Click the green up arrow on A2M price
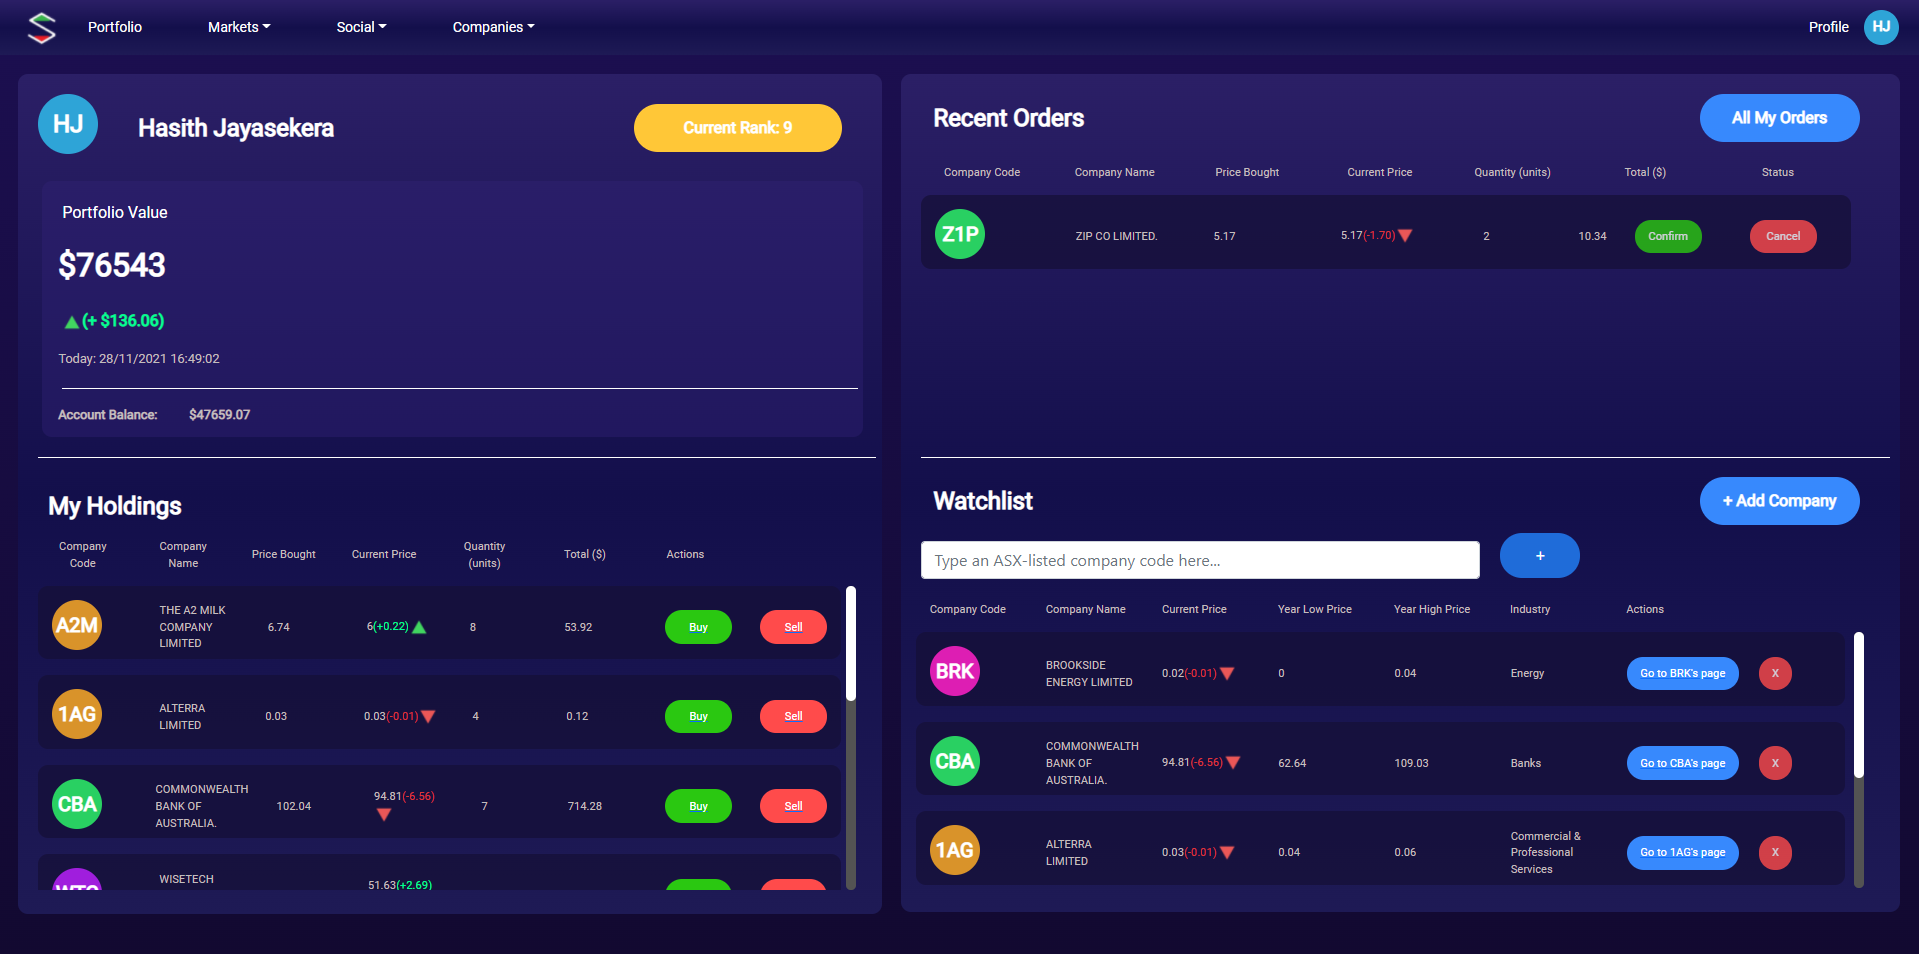Viewport: 1919px width, 954px height. [419, 627]
